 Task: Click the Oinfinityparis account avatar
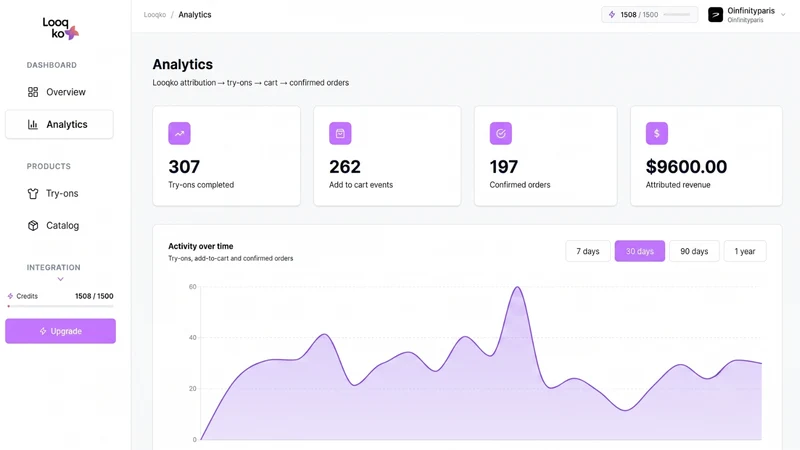click(x=716, y=15)
